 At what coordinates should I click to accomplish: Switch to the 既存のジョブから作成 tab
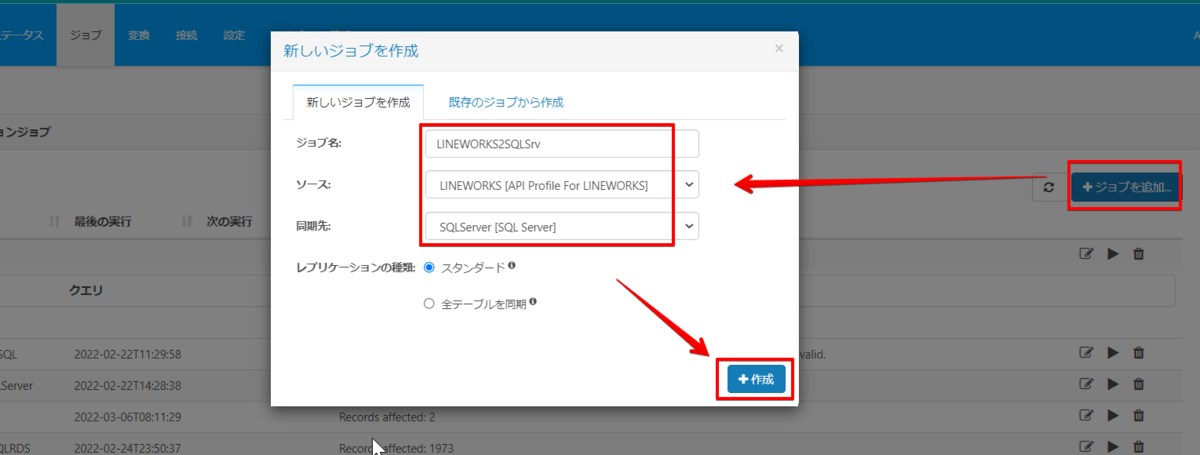(x=506, y=102)
